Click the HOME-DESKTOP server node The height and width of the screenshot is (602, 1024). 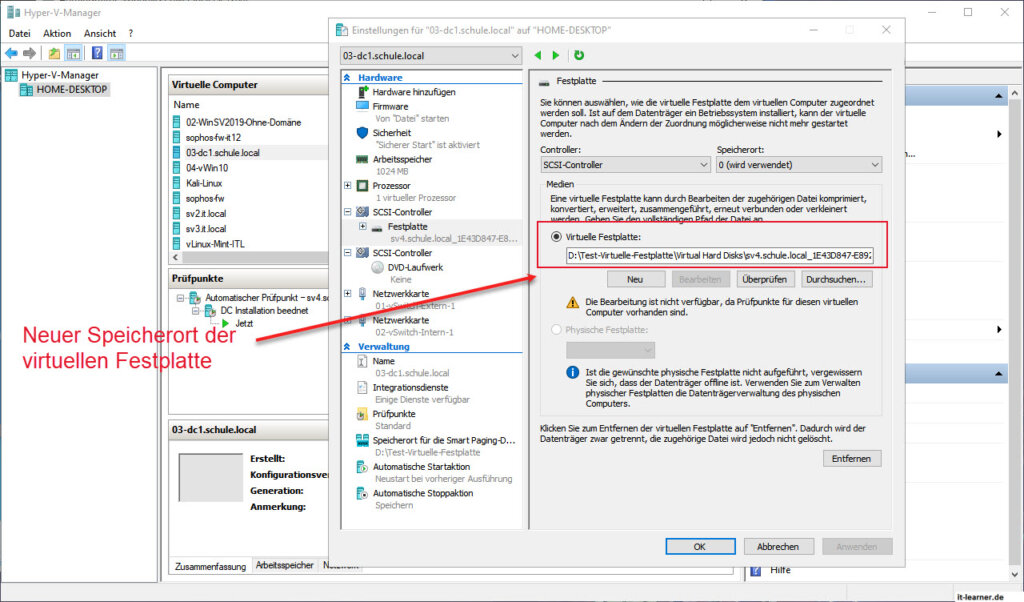pos(71,89)
